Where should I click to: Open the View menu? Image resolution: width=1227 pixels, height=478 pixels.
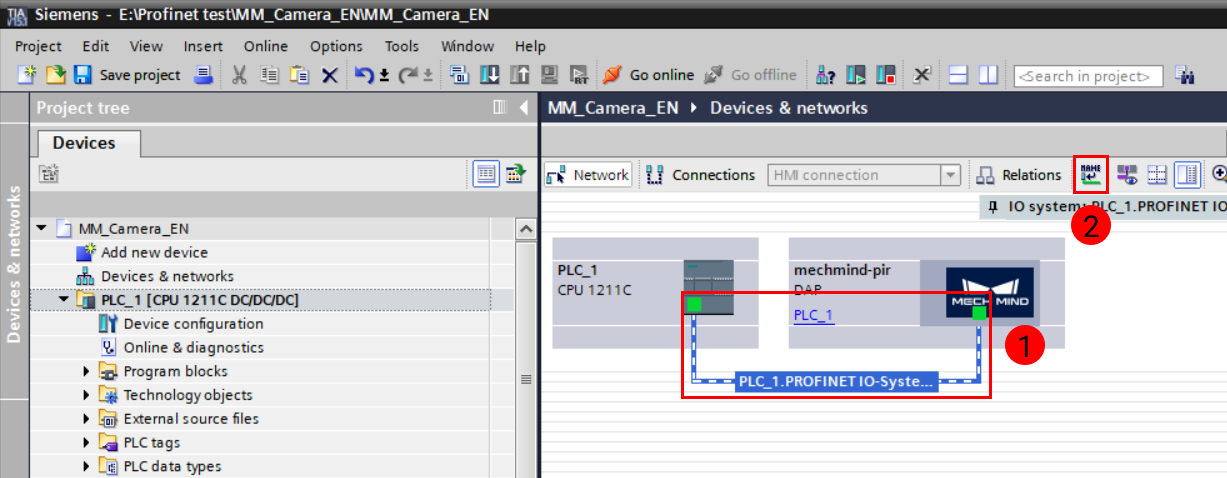click(x=146, y=46)
